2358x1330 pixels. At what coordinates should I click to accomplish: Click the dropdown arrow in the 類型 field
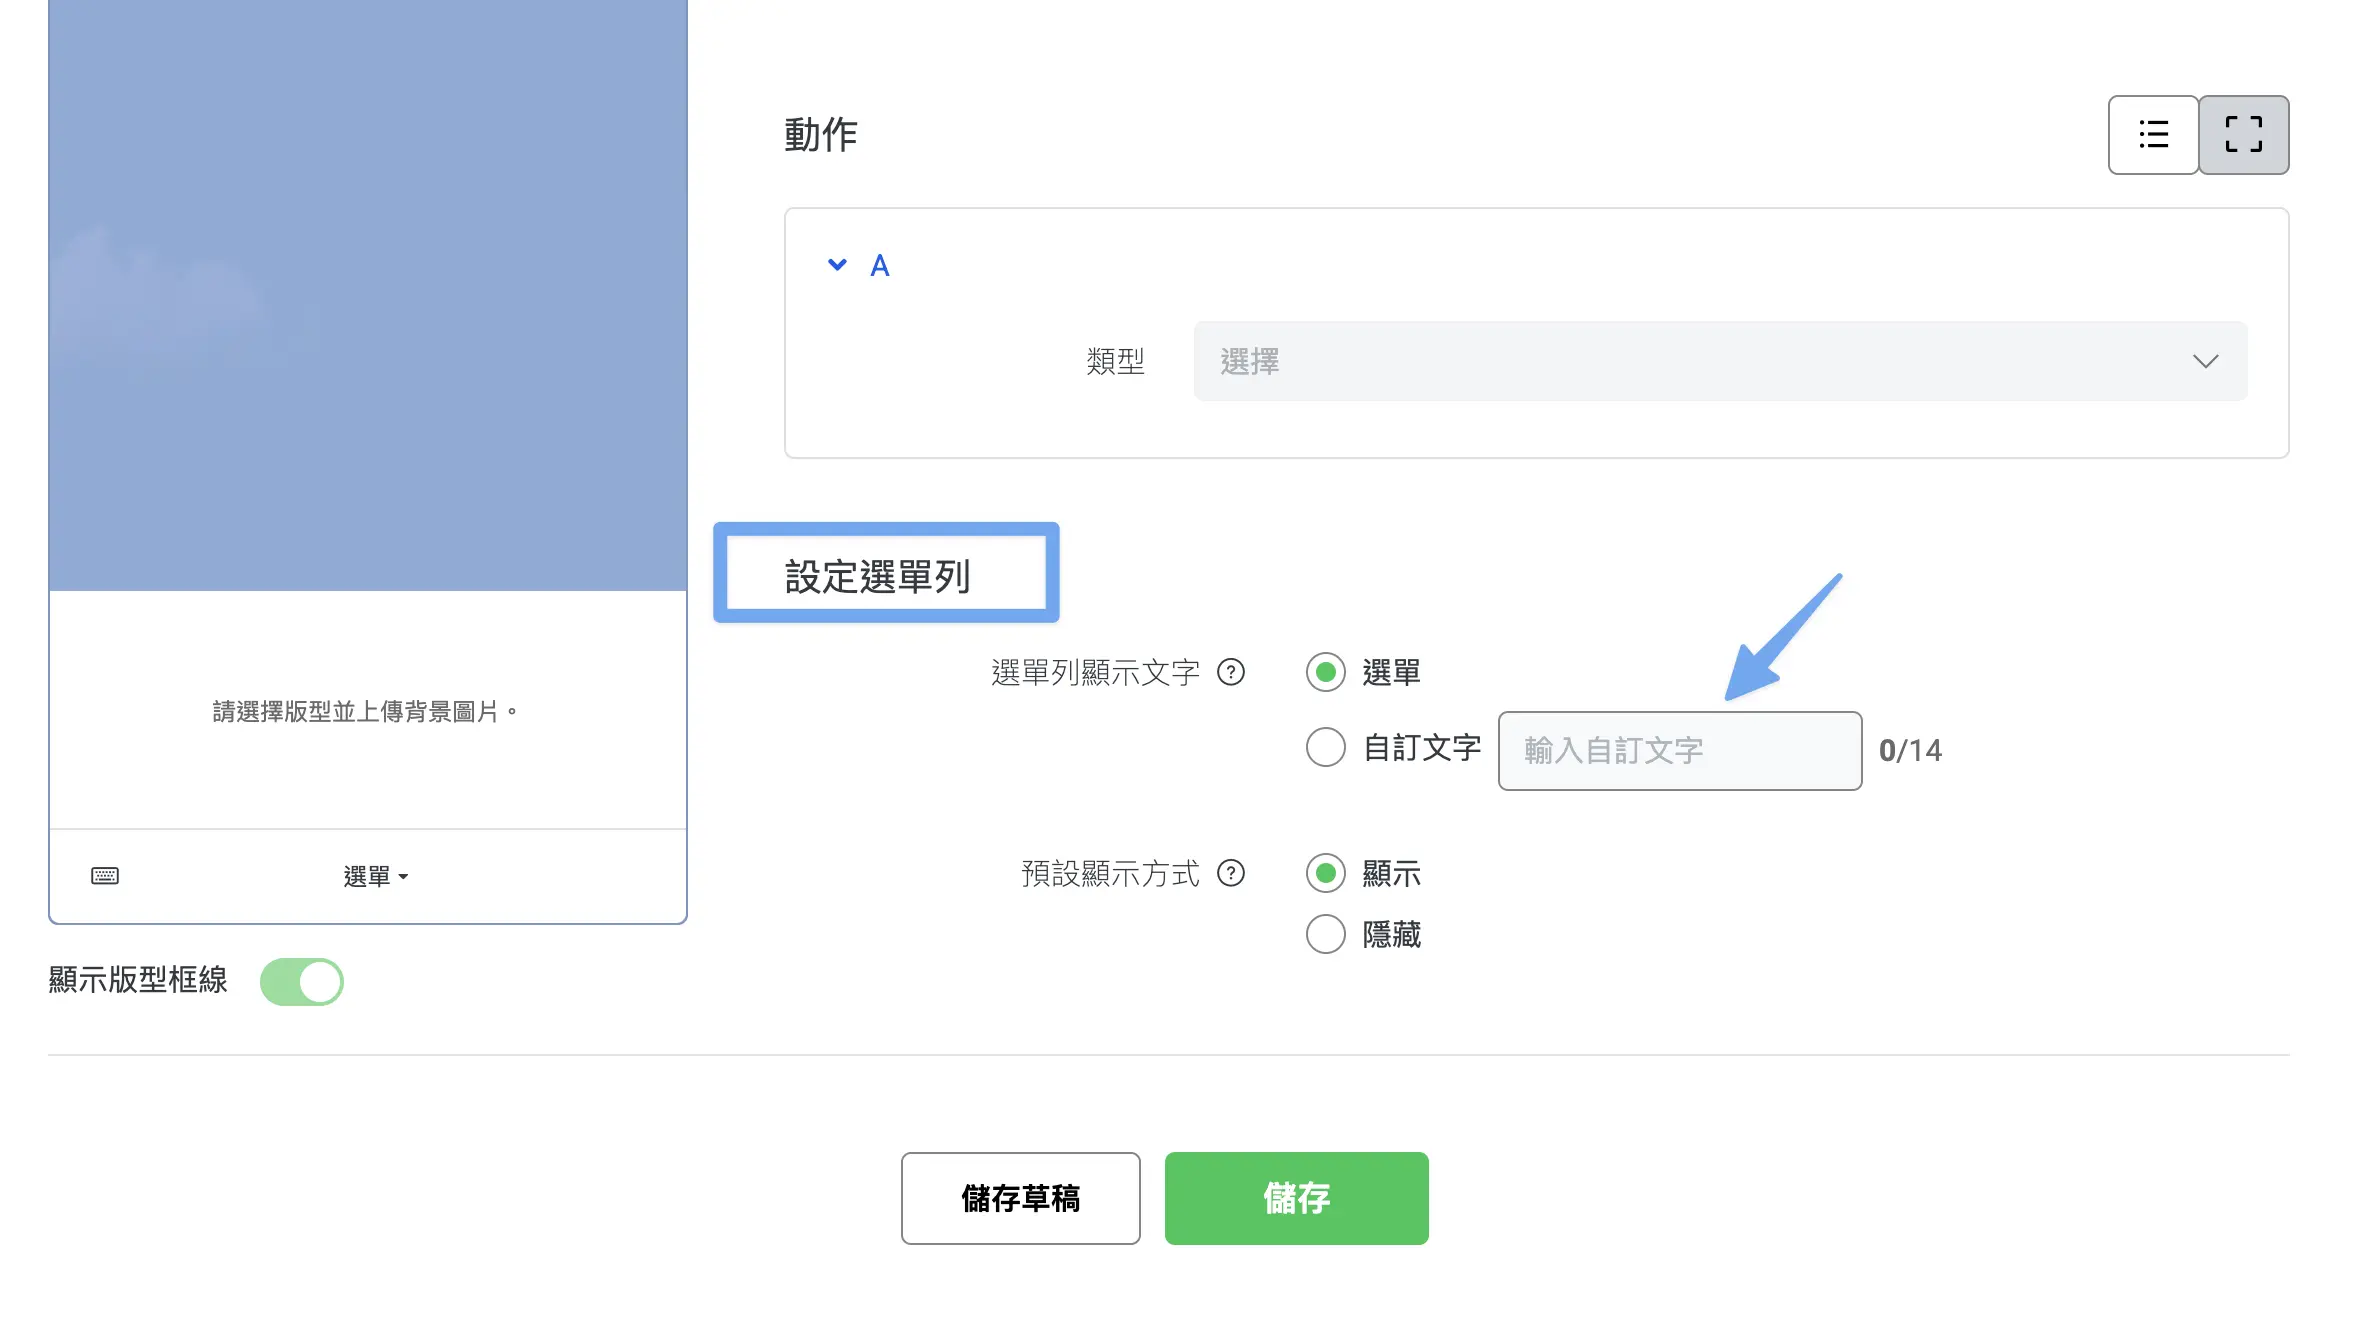click(x=2205, y=361)
